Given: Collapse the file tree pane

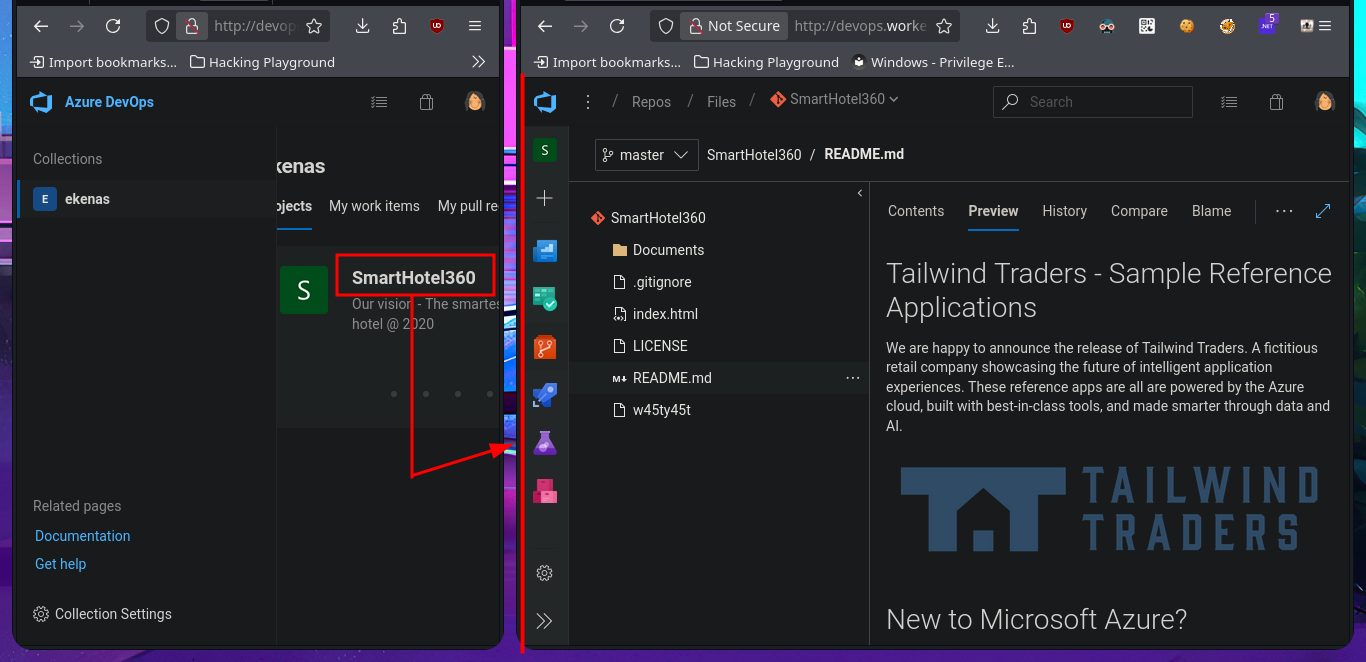Looking at the screenshot, I should click(860, 193).
